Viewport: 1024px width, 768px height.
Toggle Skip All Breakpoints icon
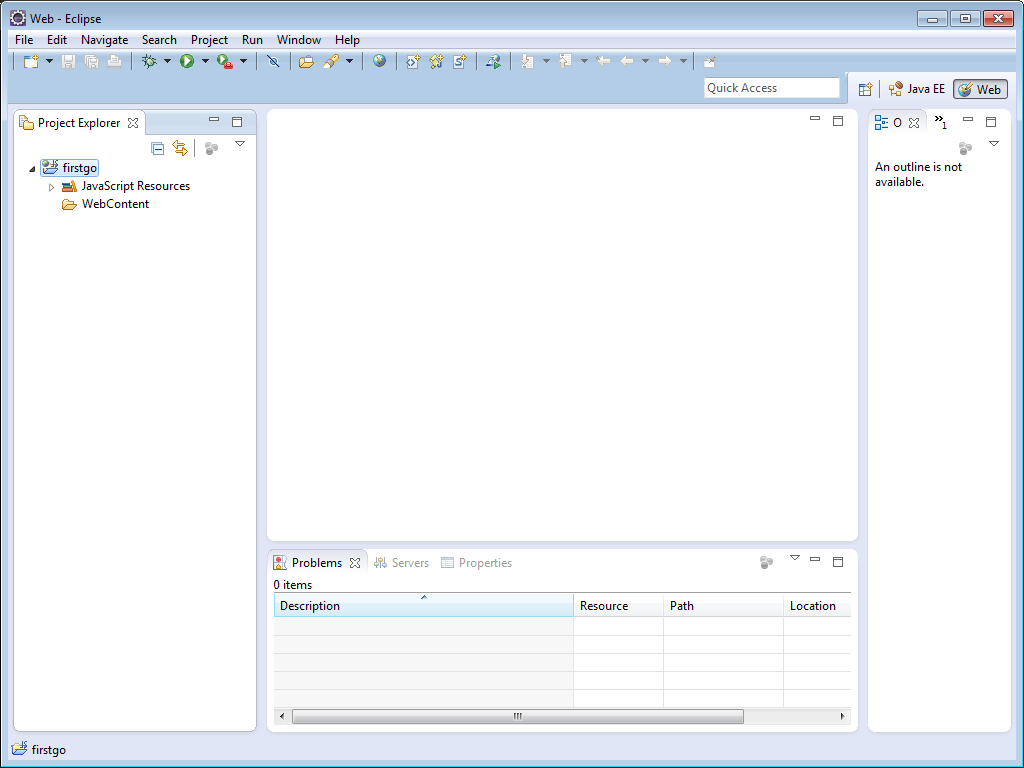pyautogui.click(x=273, y=61)
